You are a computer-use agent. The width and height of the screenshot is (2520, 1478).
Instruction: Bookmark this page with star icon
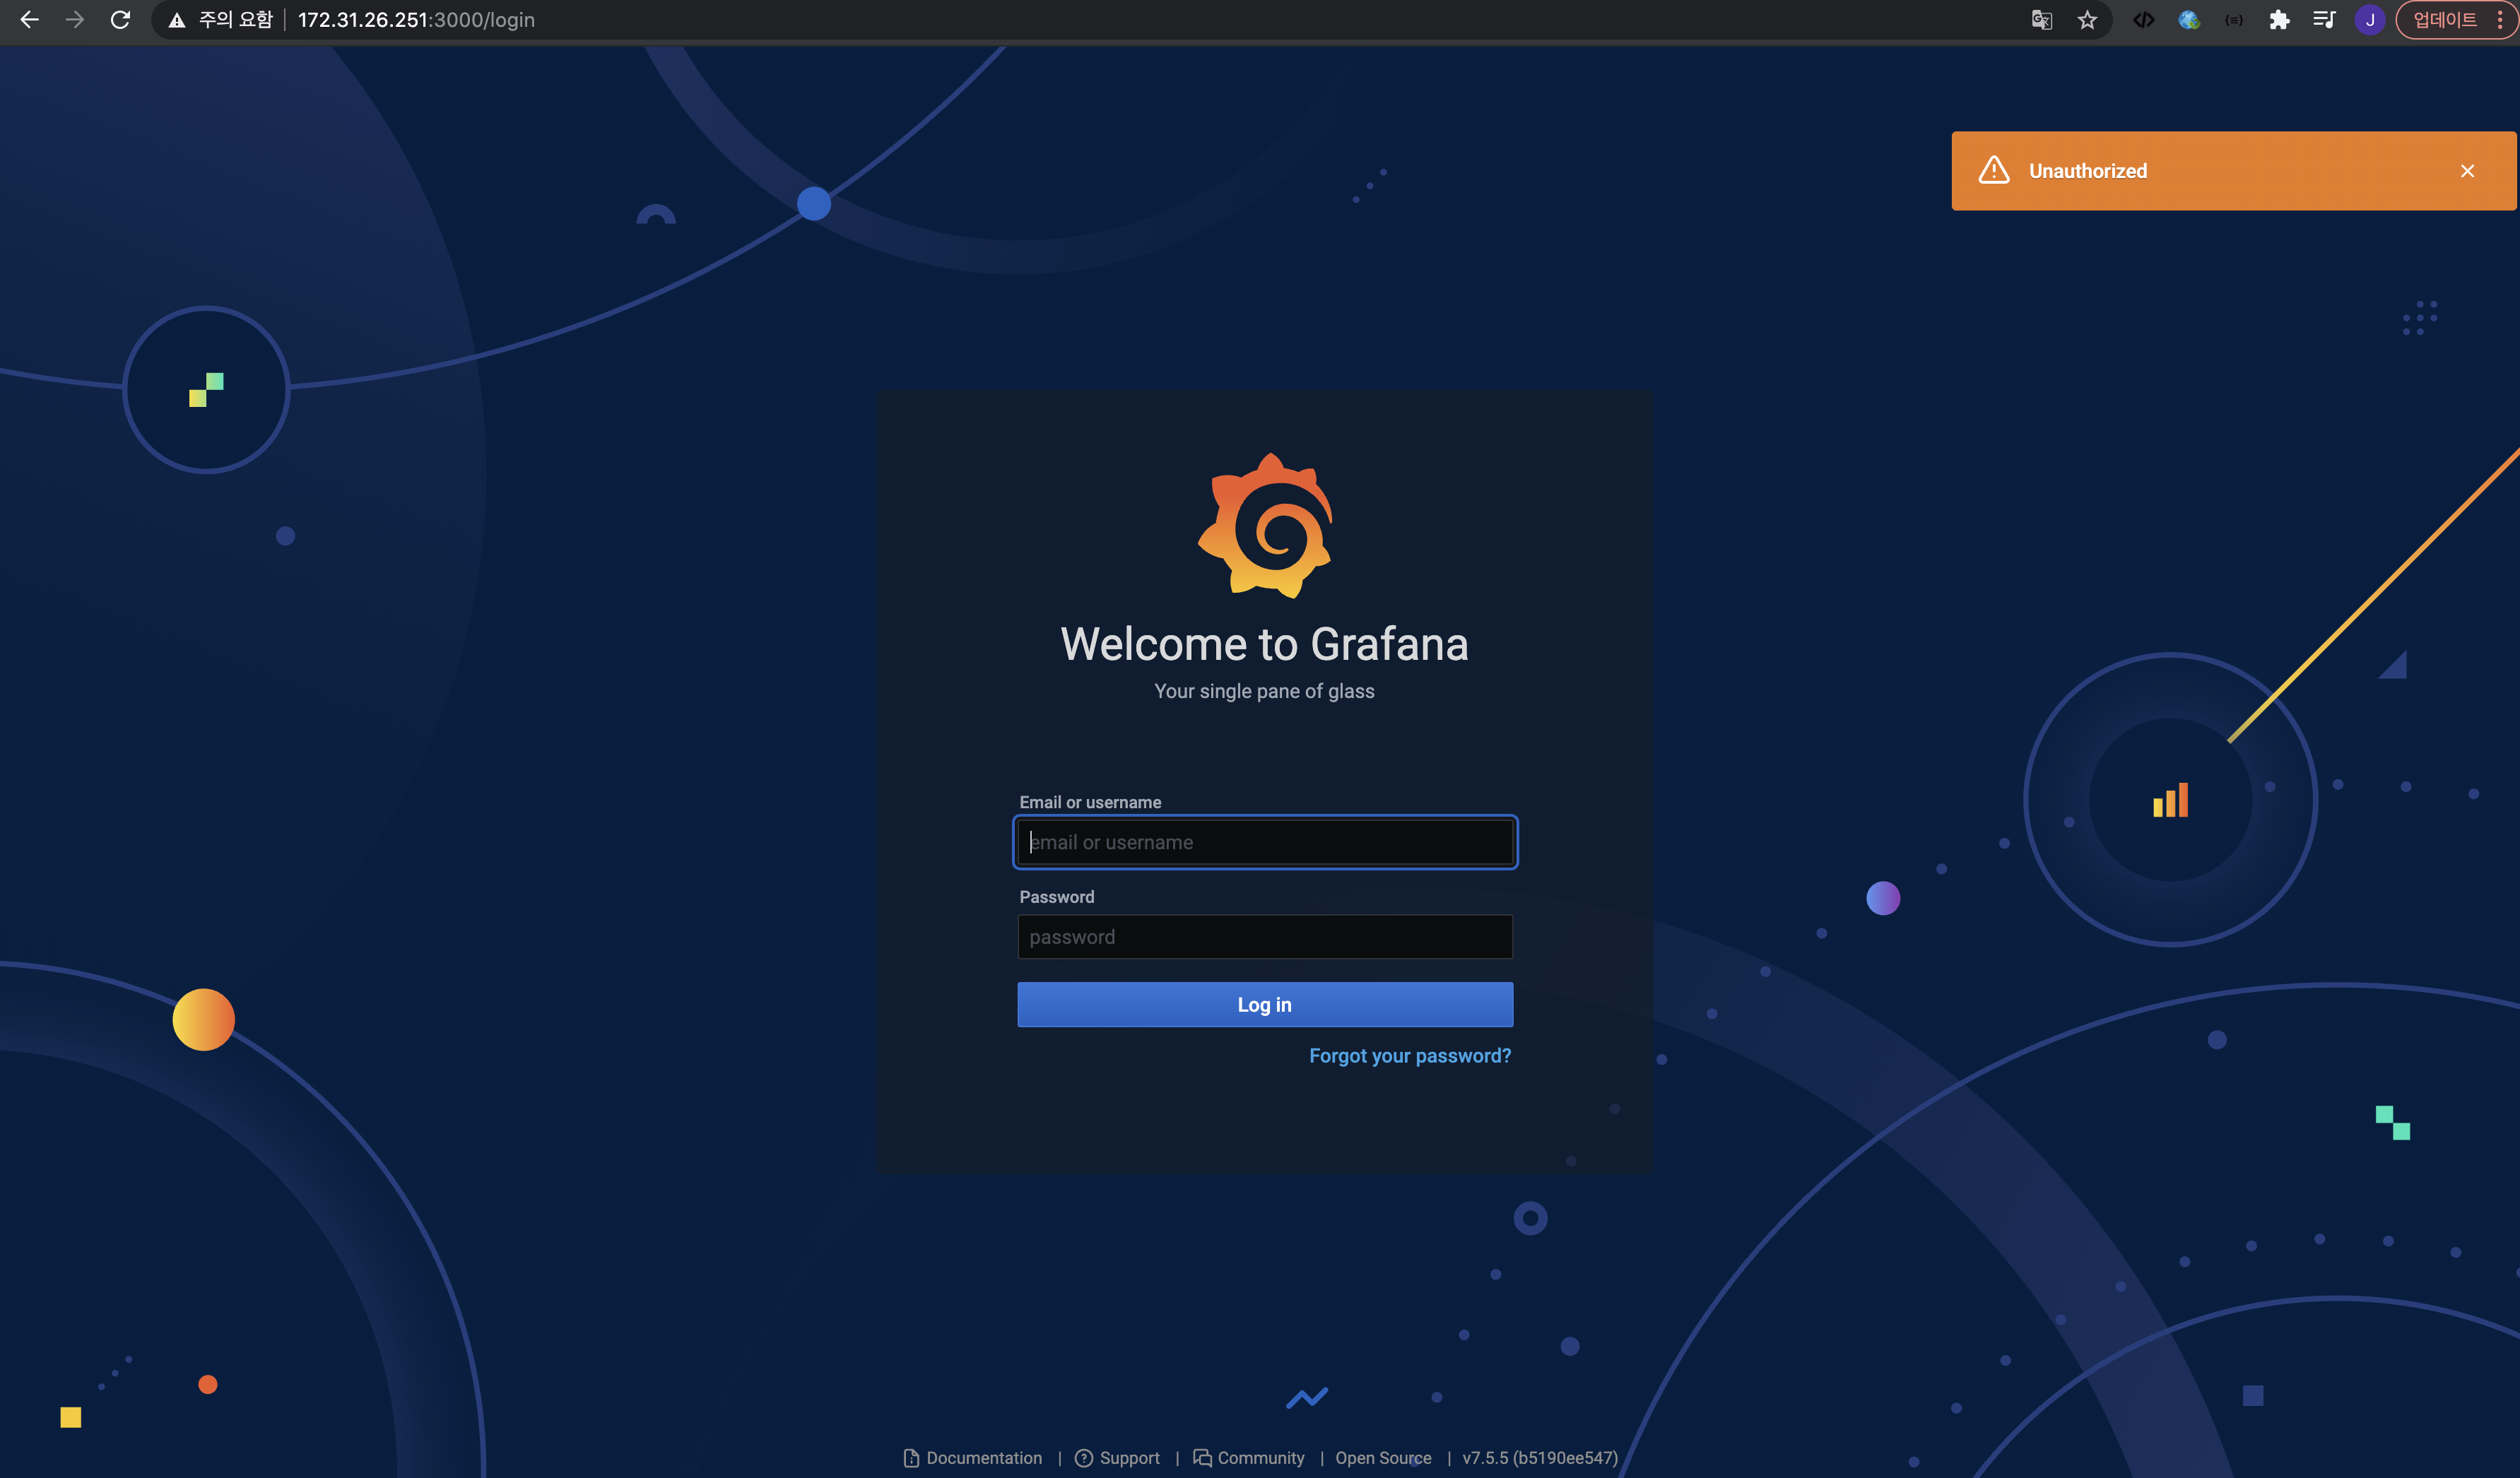click(2087, 20)
